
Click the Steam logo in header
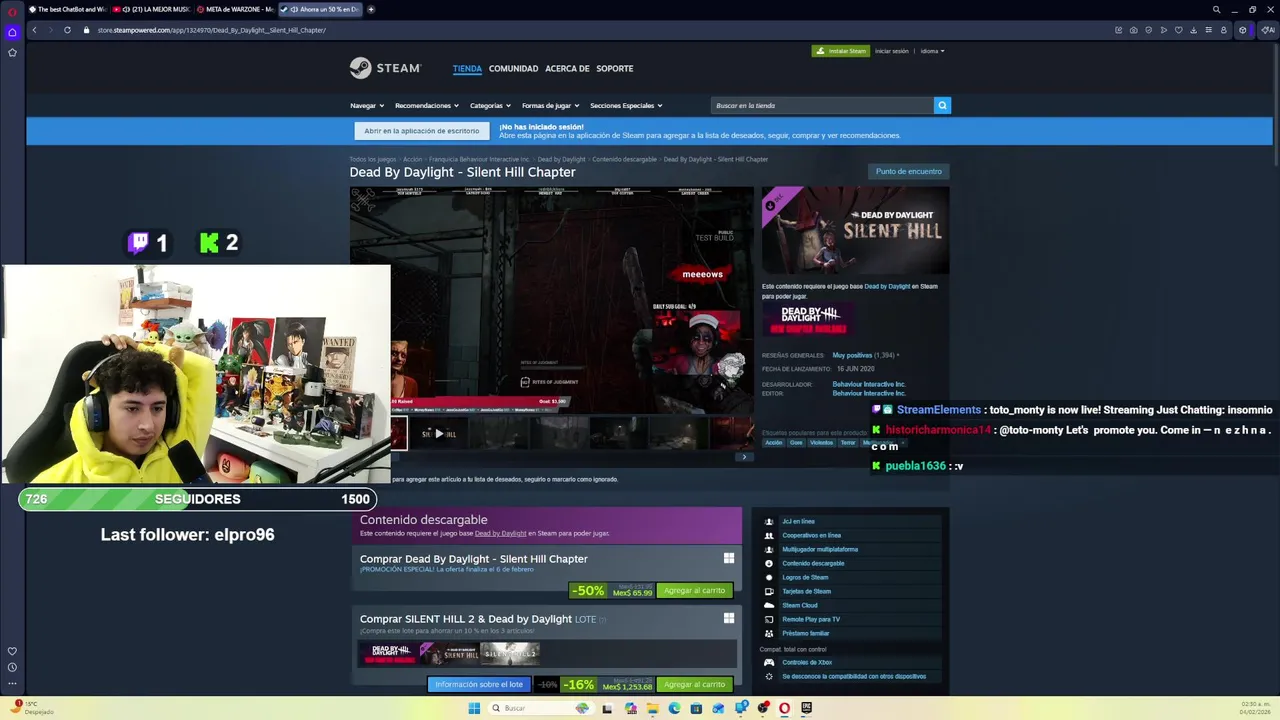point(385,68)
